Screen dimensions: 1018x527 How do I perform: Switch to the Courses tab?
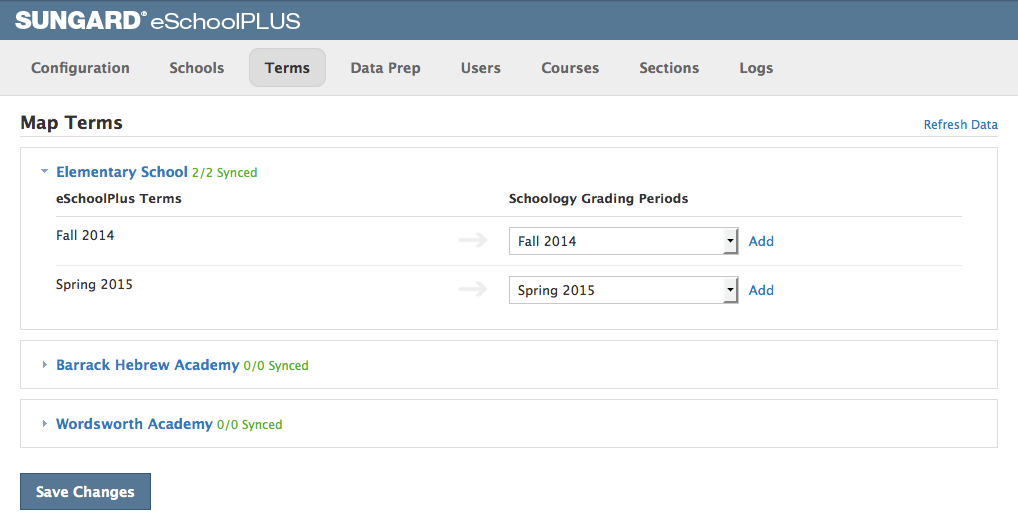coord(570,68)
